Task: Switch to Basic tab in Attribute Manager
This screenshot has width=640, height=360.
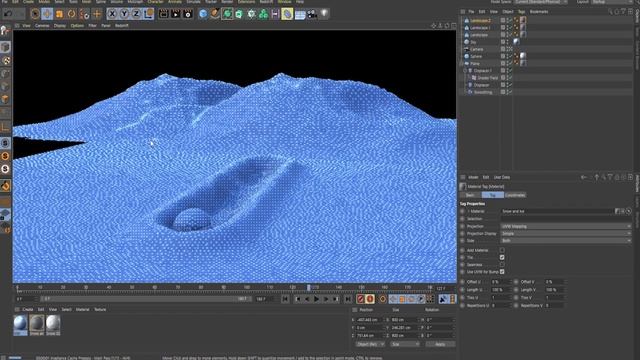Action: click(x=470, y=195)
